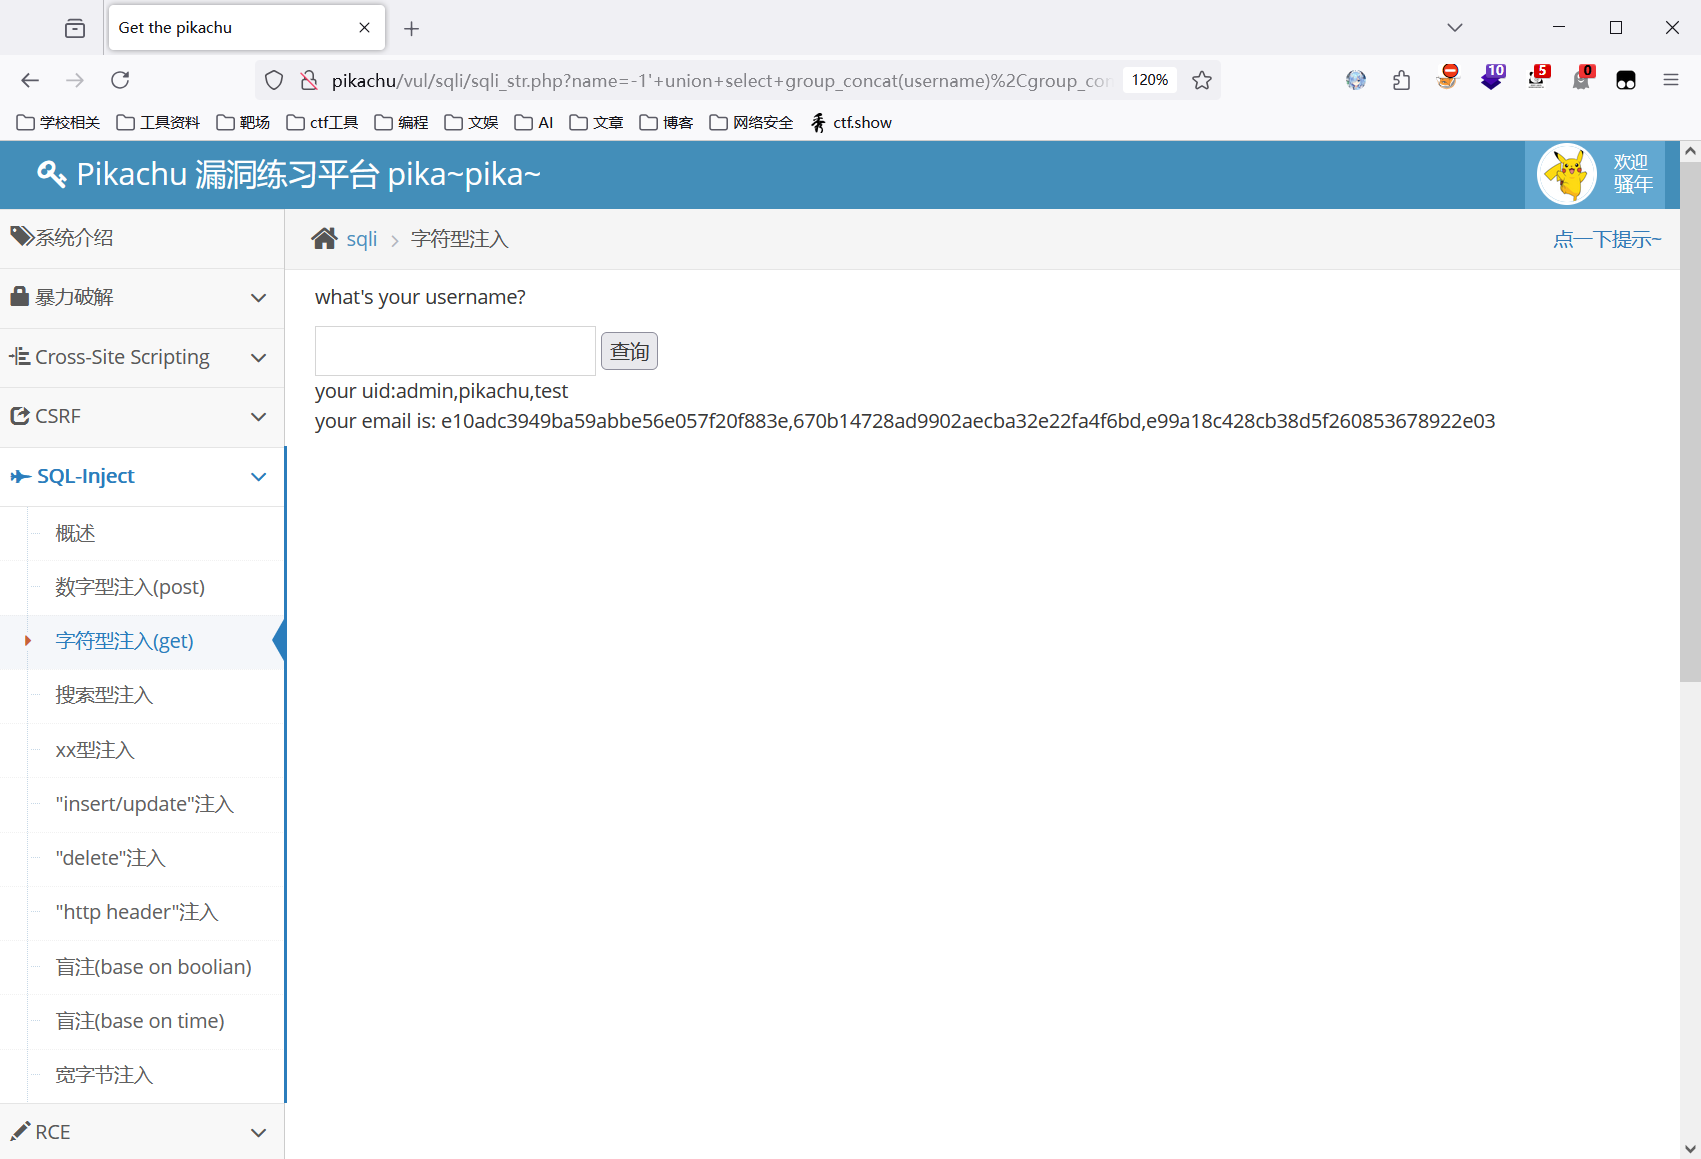Reload the page with the refresh icon

coord(120,80)
